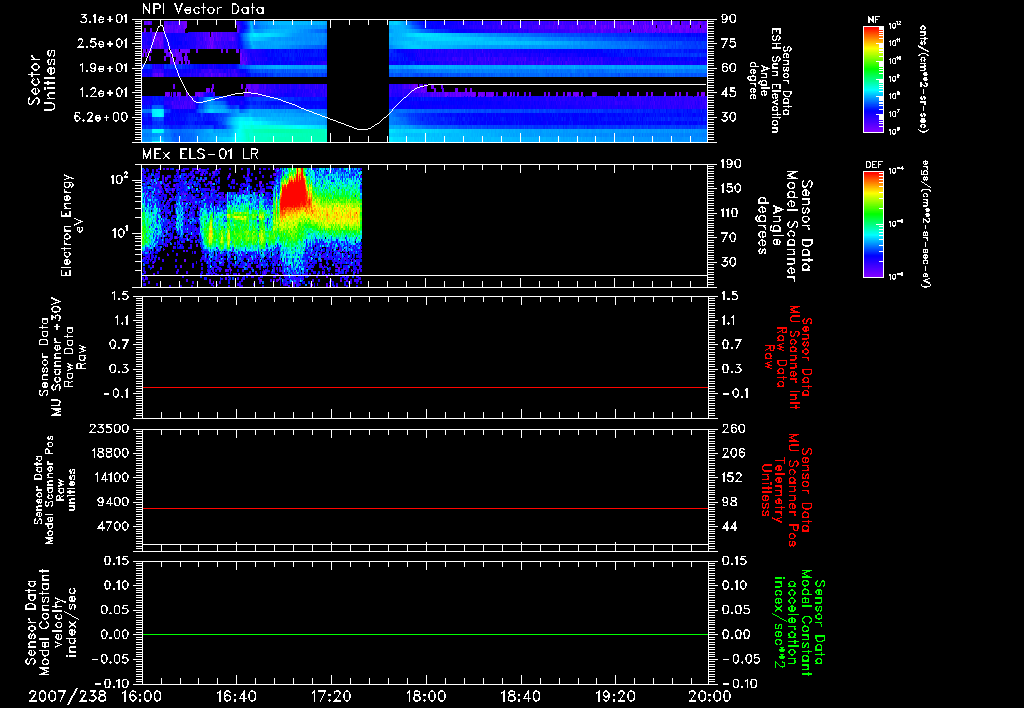Screen dimensions: 1024x708
Task: Click the 'Electron Energy eV' axis label
Action: 72,225
